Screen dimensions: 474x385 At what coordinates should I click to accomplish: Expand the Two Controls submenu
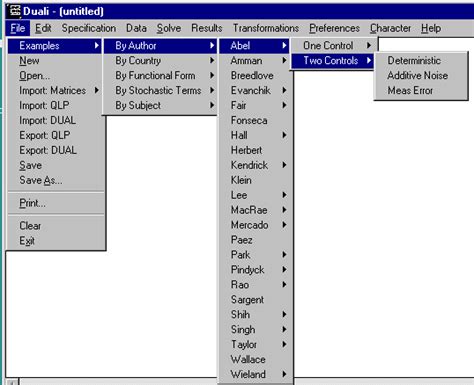333,61
